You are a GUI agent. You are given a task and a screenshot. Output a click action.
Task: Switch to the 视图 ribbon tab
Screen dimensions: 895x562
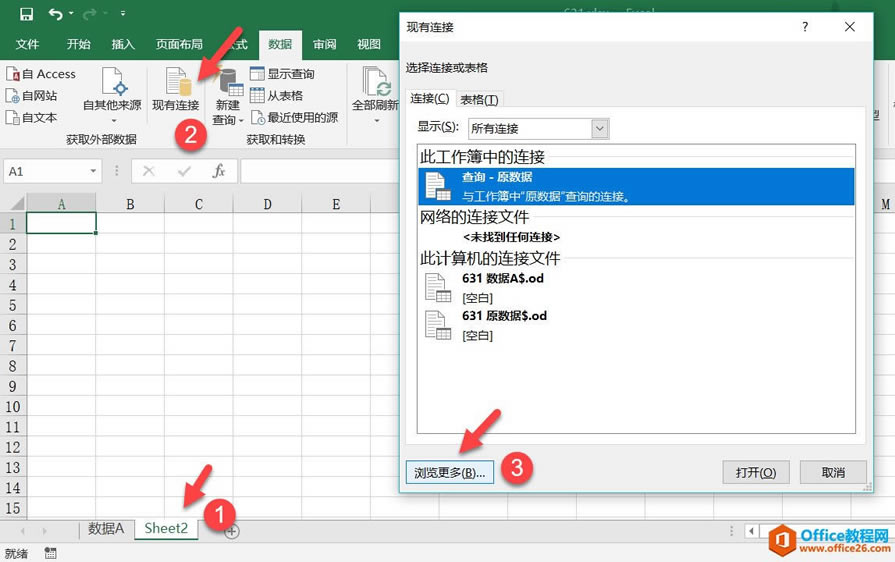pyautogui.click(x=369, y=44)
